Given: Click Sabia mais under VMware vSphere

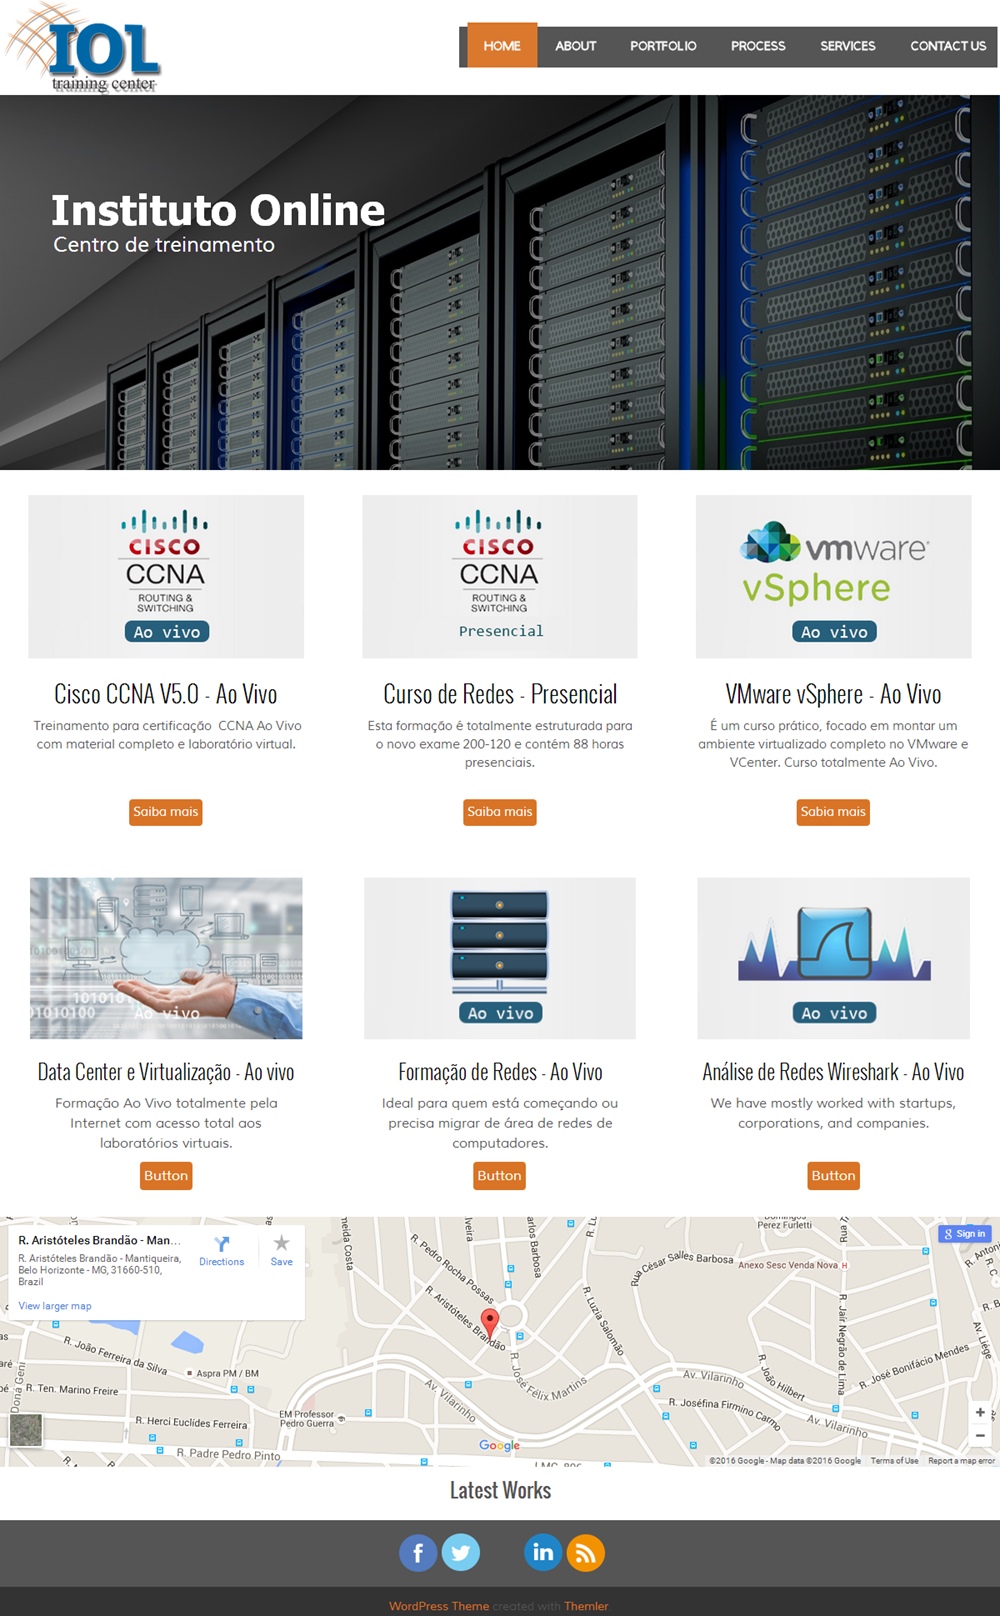Looking at the screenshot, I should tap(833, 812).
